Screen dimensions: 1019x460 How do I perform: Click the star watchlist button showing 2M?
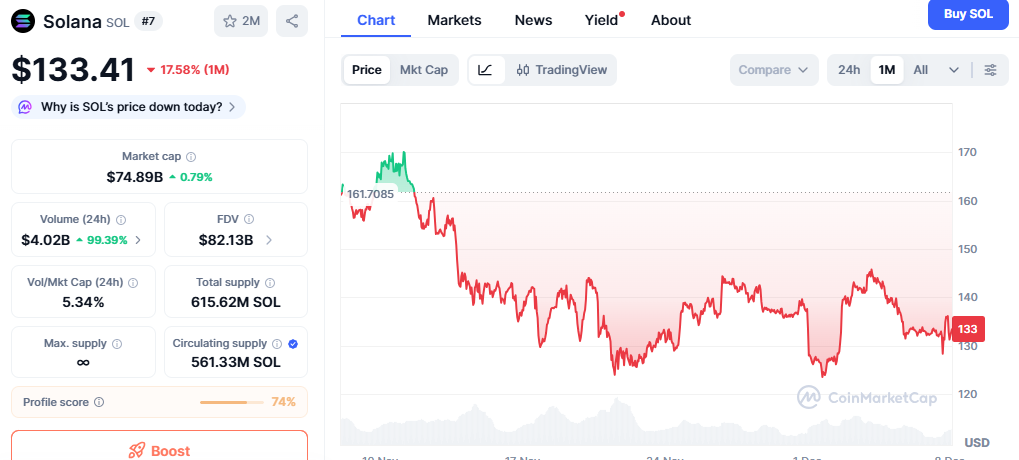[x=241, y=21]
